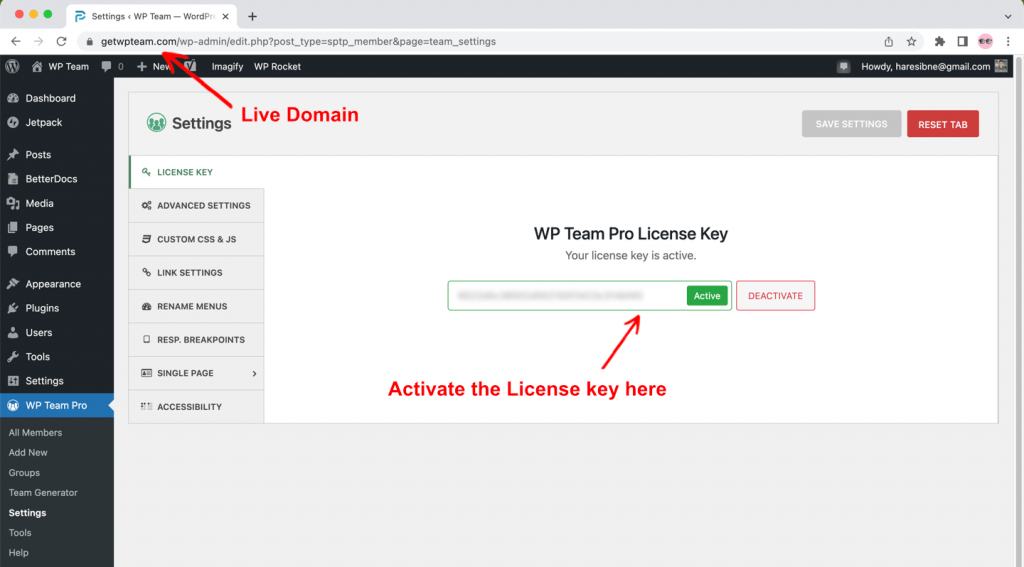Switch to Link Settings tab
Image resolution: width=1024 pixels, height=567 pixels.
pos(197,272)
